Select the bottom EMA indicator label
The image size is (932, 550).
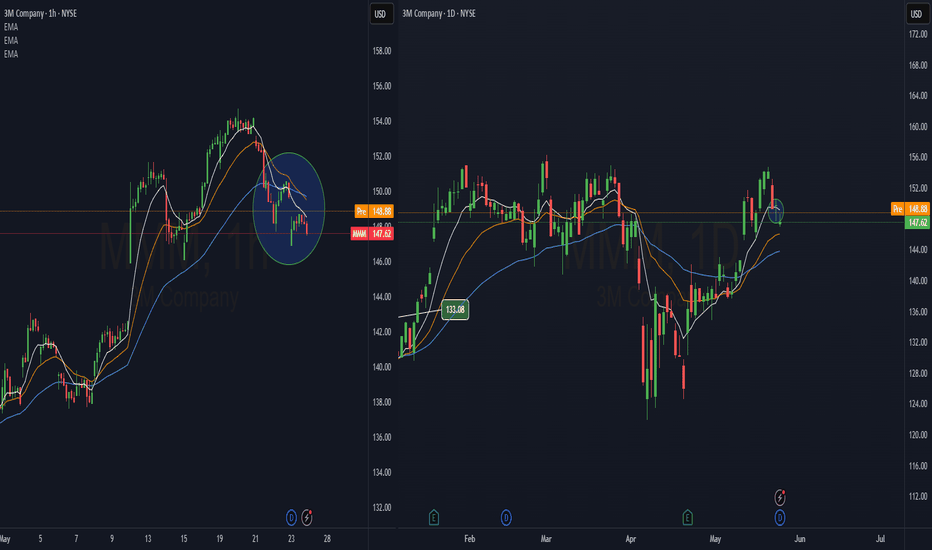point(11,54)
